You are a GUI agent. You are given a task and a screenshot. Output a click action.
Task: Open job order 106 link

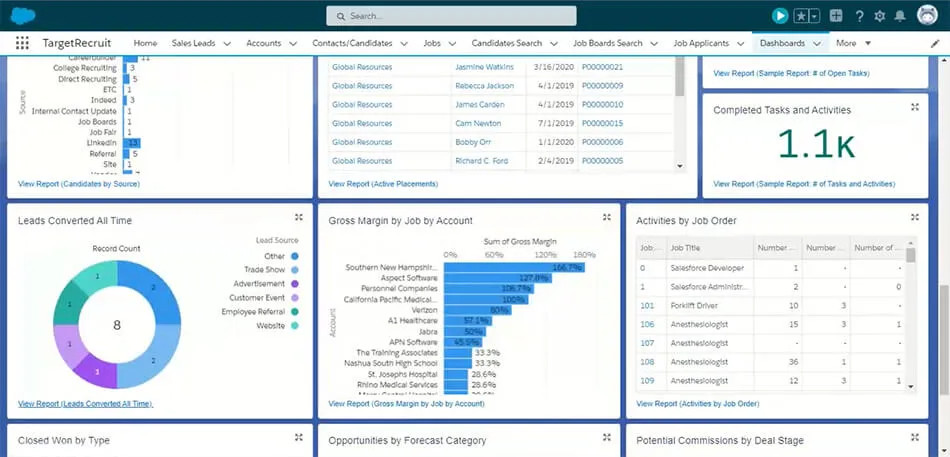click(x=647, y=324)
